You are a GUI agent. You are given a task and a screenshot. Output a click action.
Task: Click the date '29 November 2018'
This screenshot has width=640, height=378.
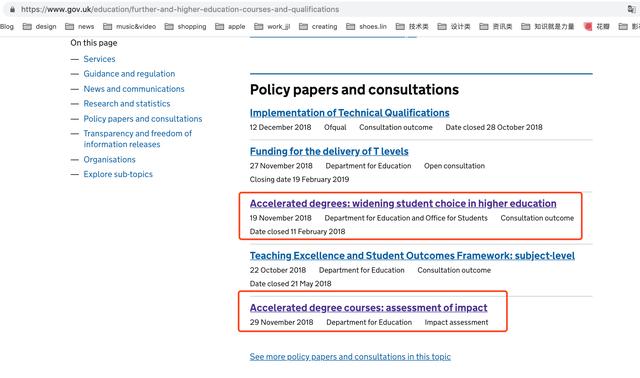282,322
